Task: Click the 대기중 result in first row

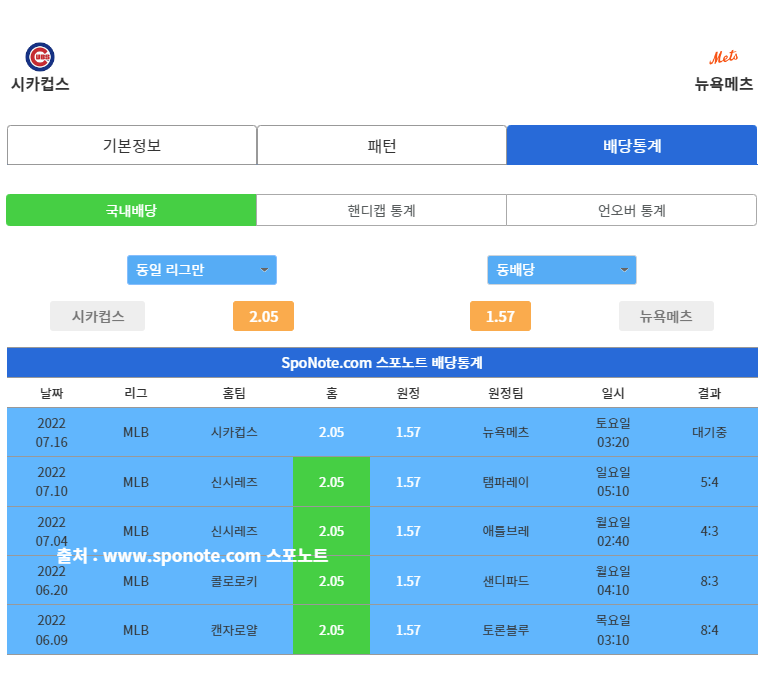Action: 709,432
